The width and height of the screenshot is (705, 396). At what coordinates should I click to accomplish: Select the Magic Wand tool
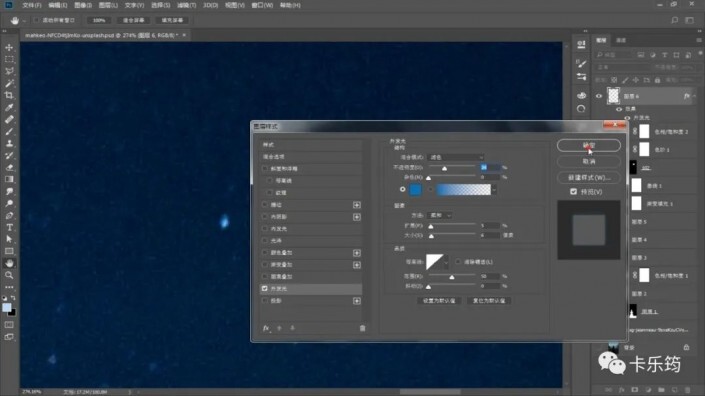point(9,83)
